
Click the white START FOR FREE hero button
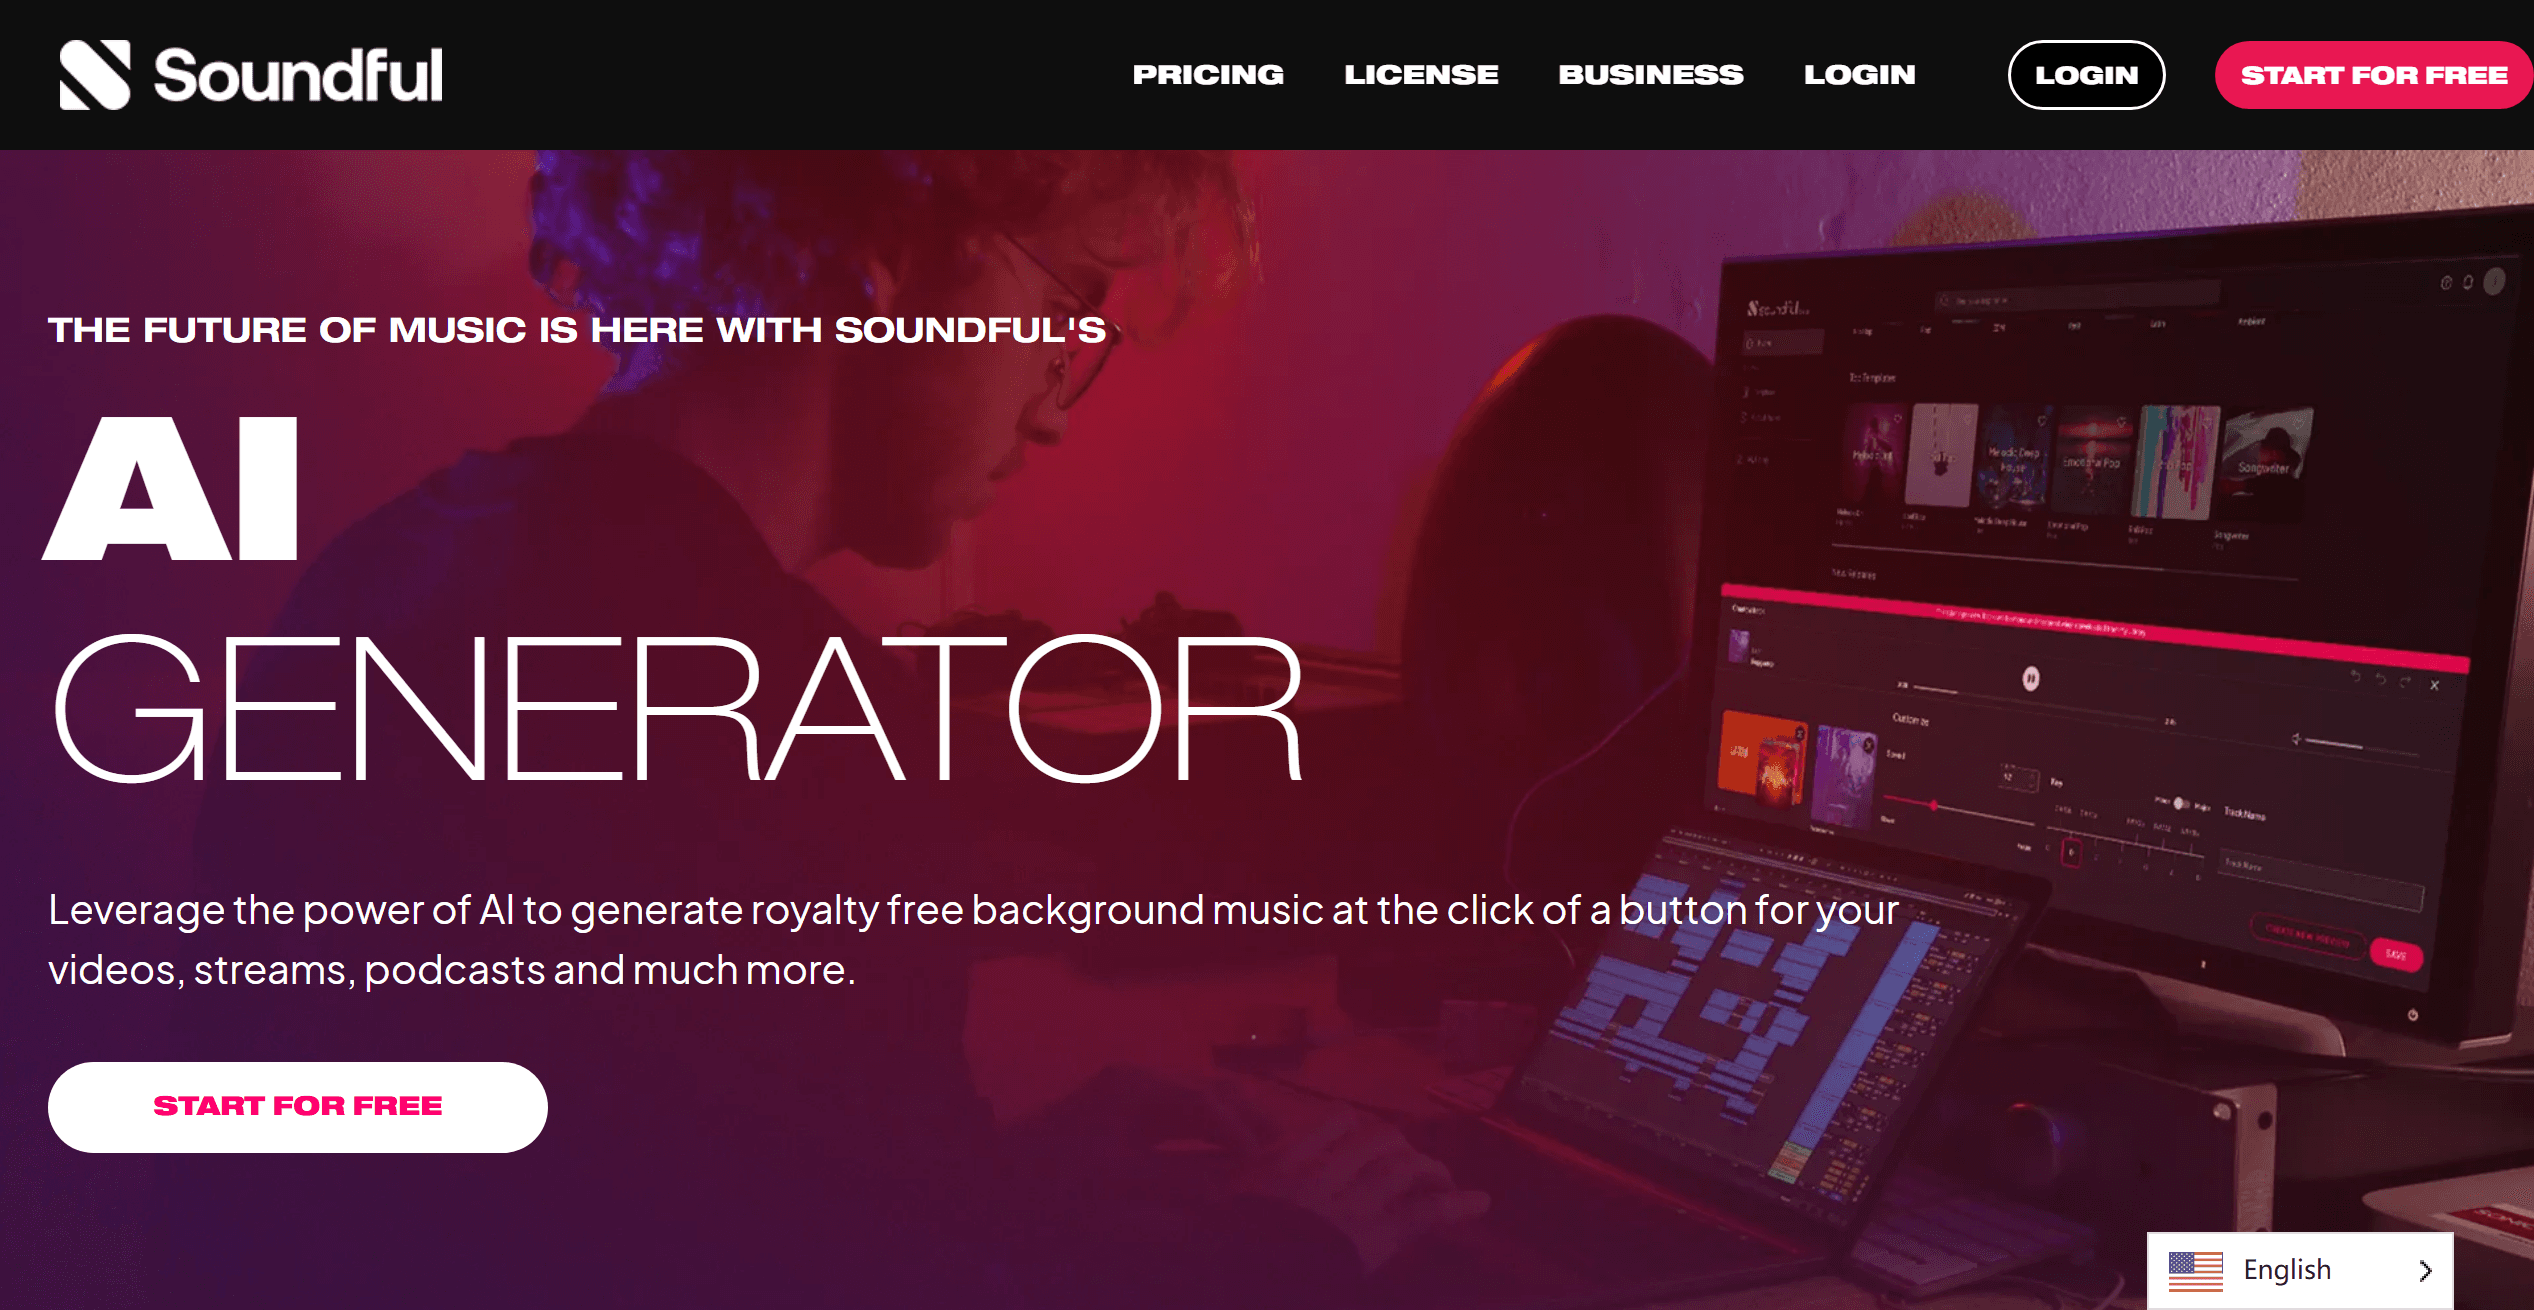[298, 1107]
